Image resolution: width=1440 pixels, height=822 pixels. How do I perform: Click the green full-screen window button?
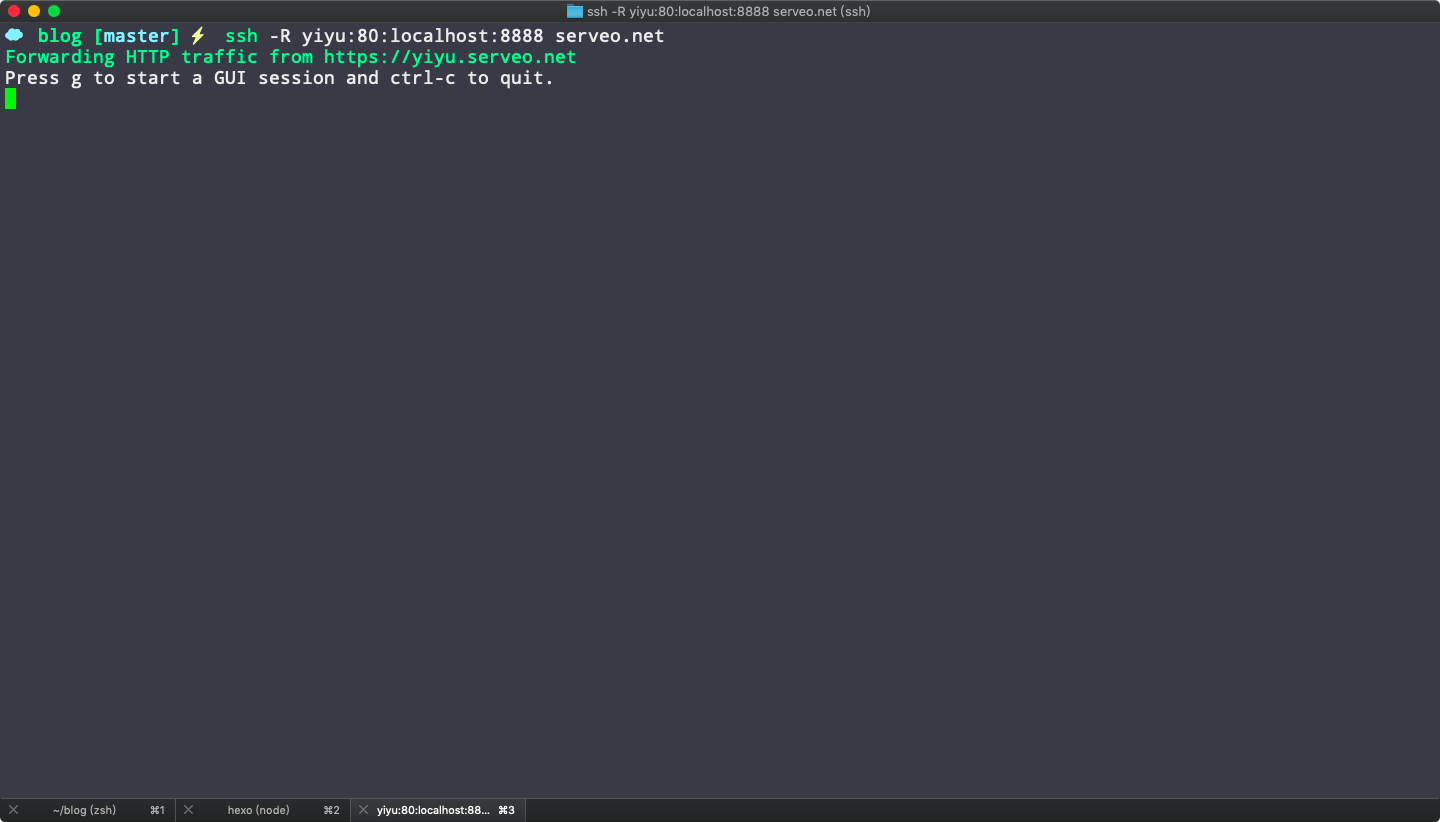tap(54, 11)
